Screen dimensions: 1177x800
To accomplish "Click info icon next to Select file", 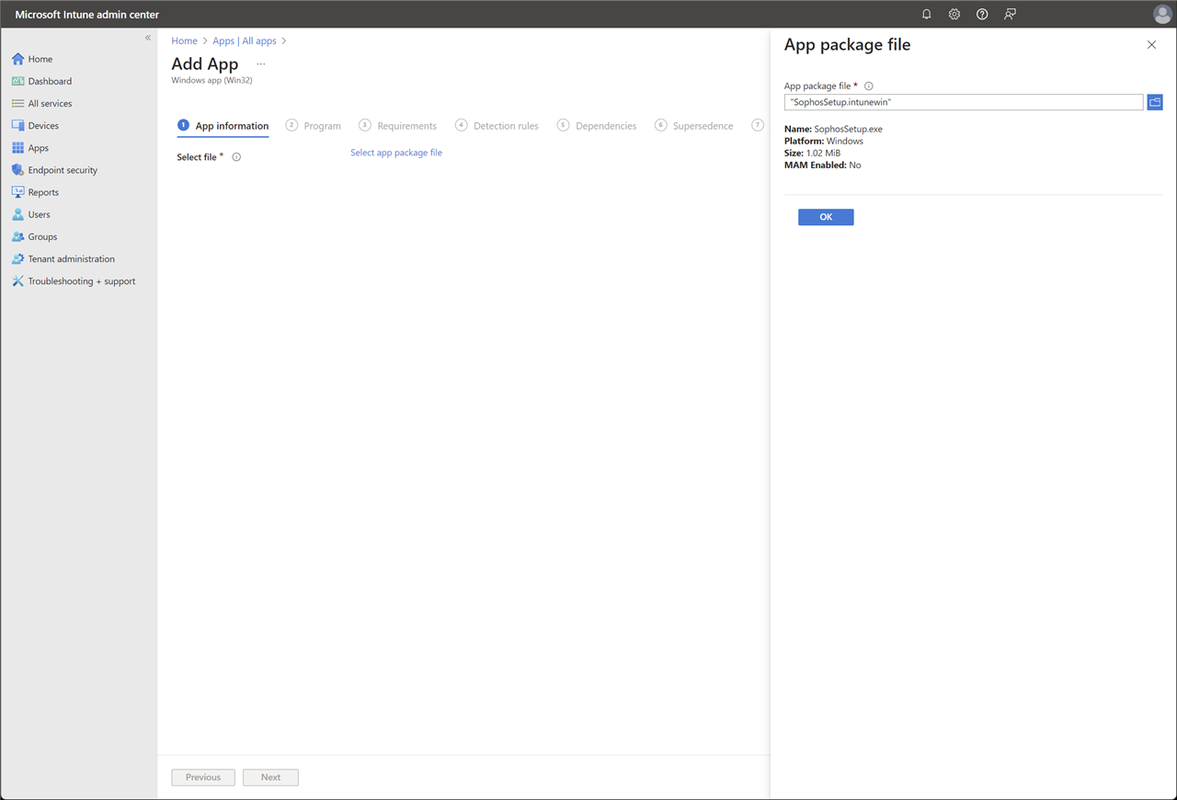I will 236,157.
